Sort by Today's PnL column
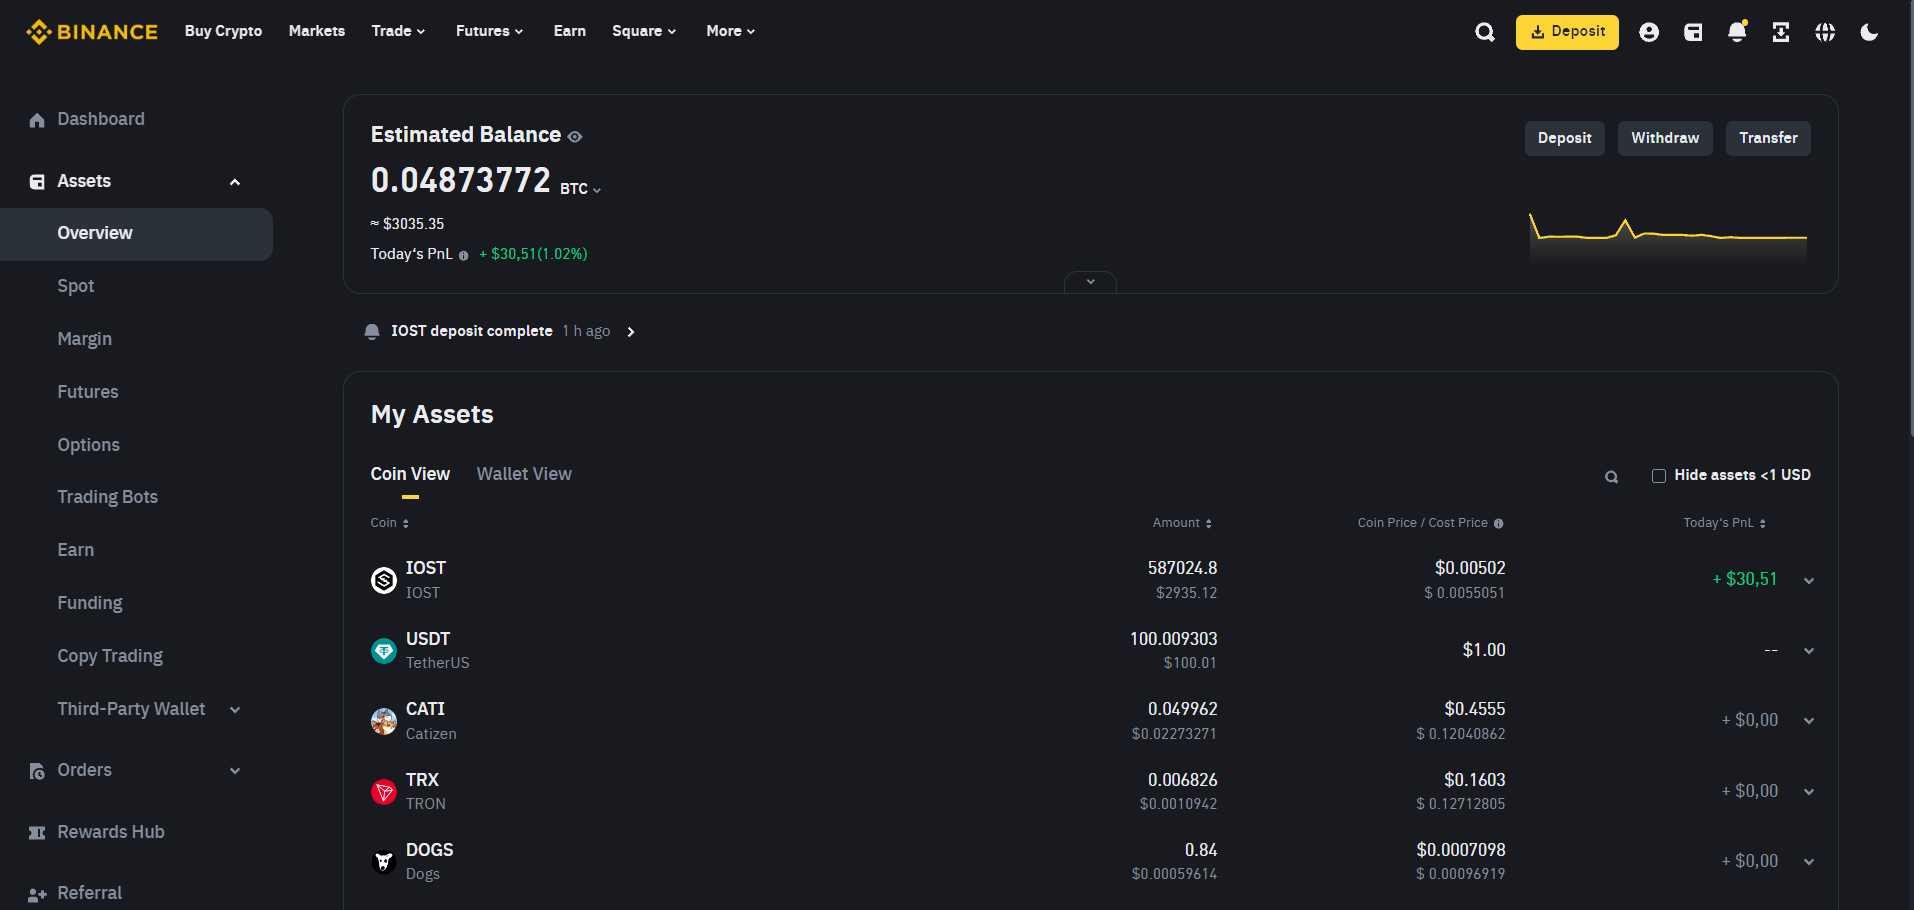1914x910 pixels. point(1724,523)
